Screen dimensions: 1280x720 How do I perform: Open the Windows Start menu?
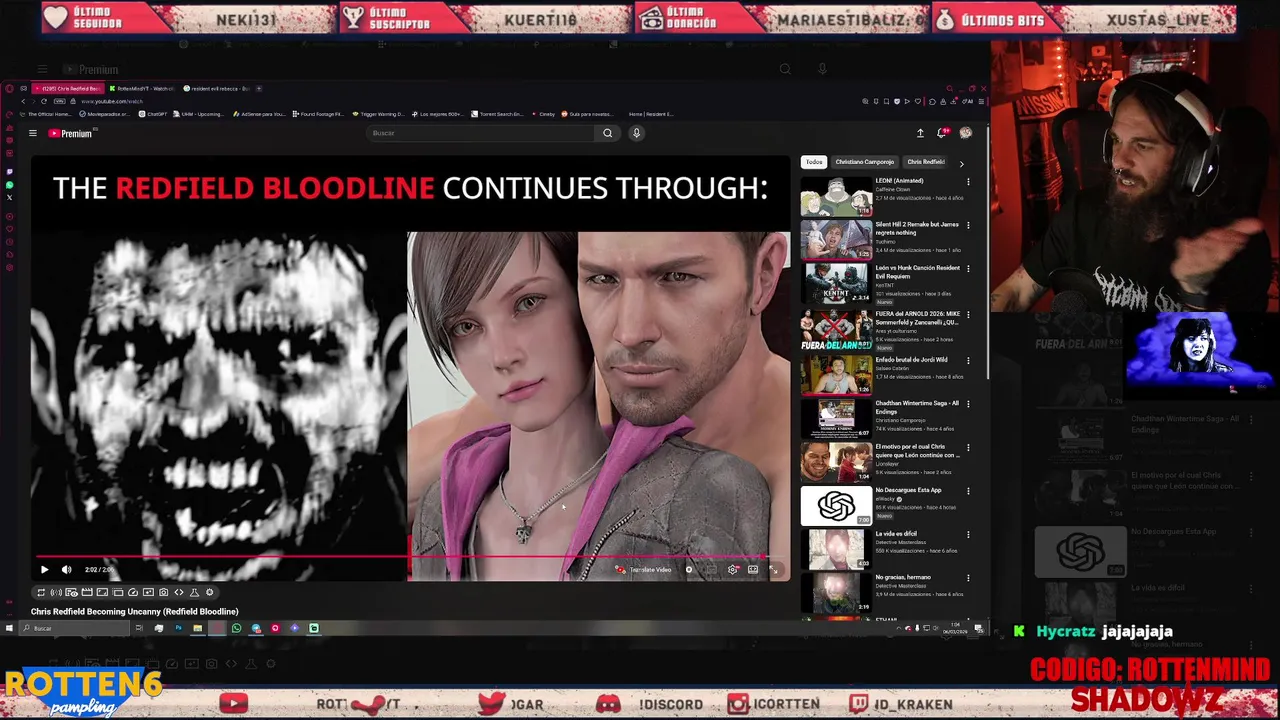pyautogui.click(x=9, y=628)
